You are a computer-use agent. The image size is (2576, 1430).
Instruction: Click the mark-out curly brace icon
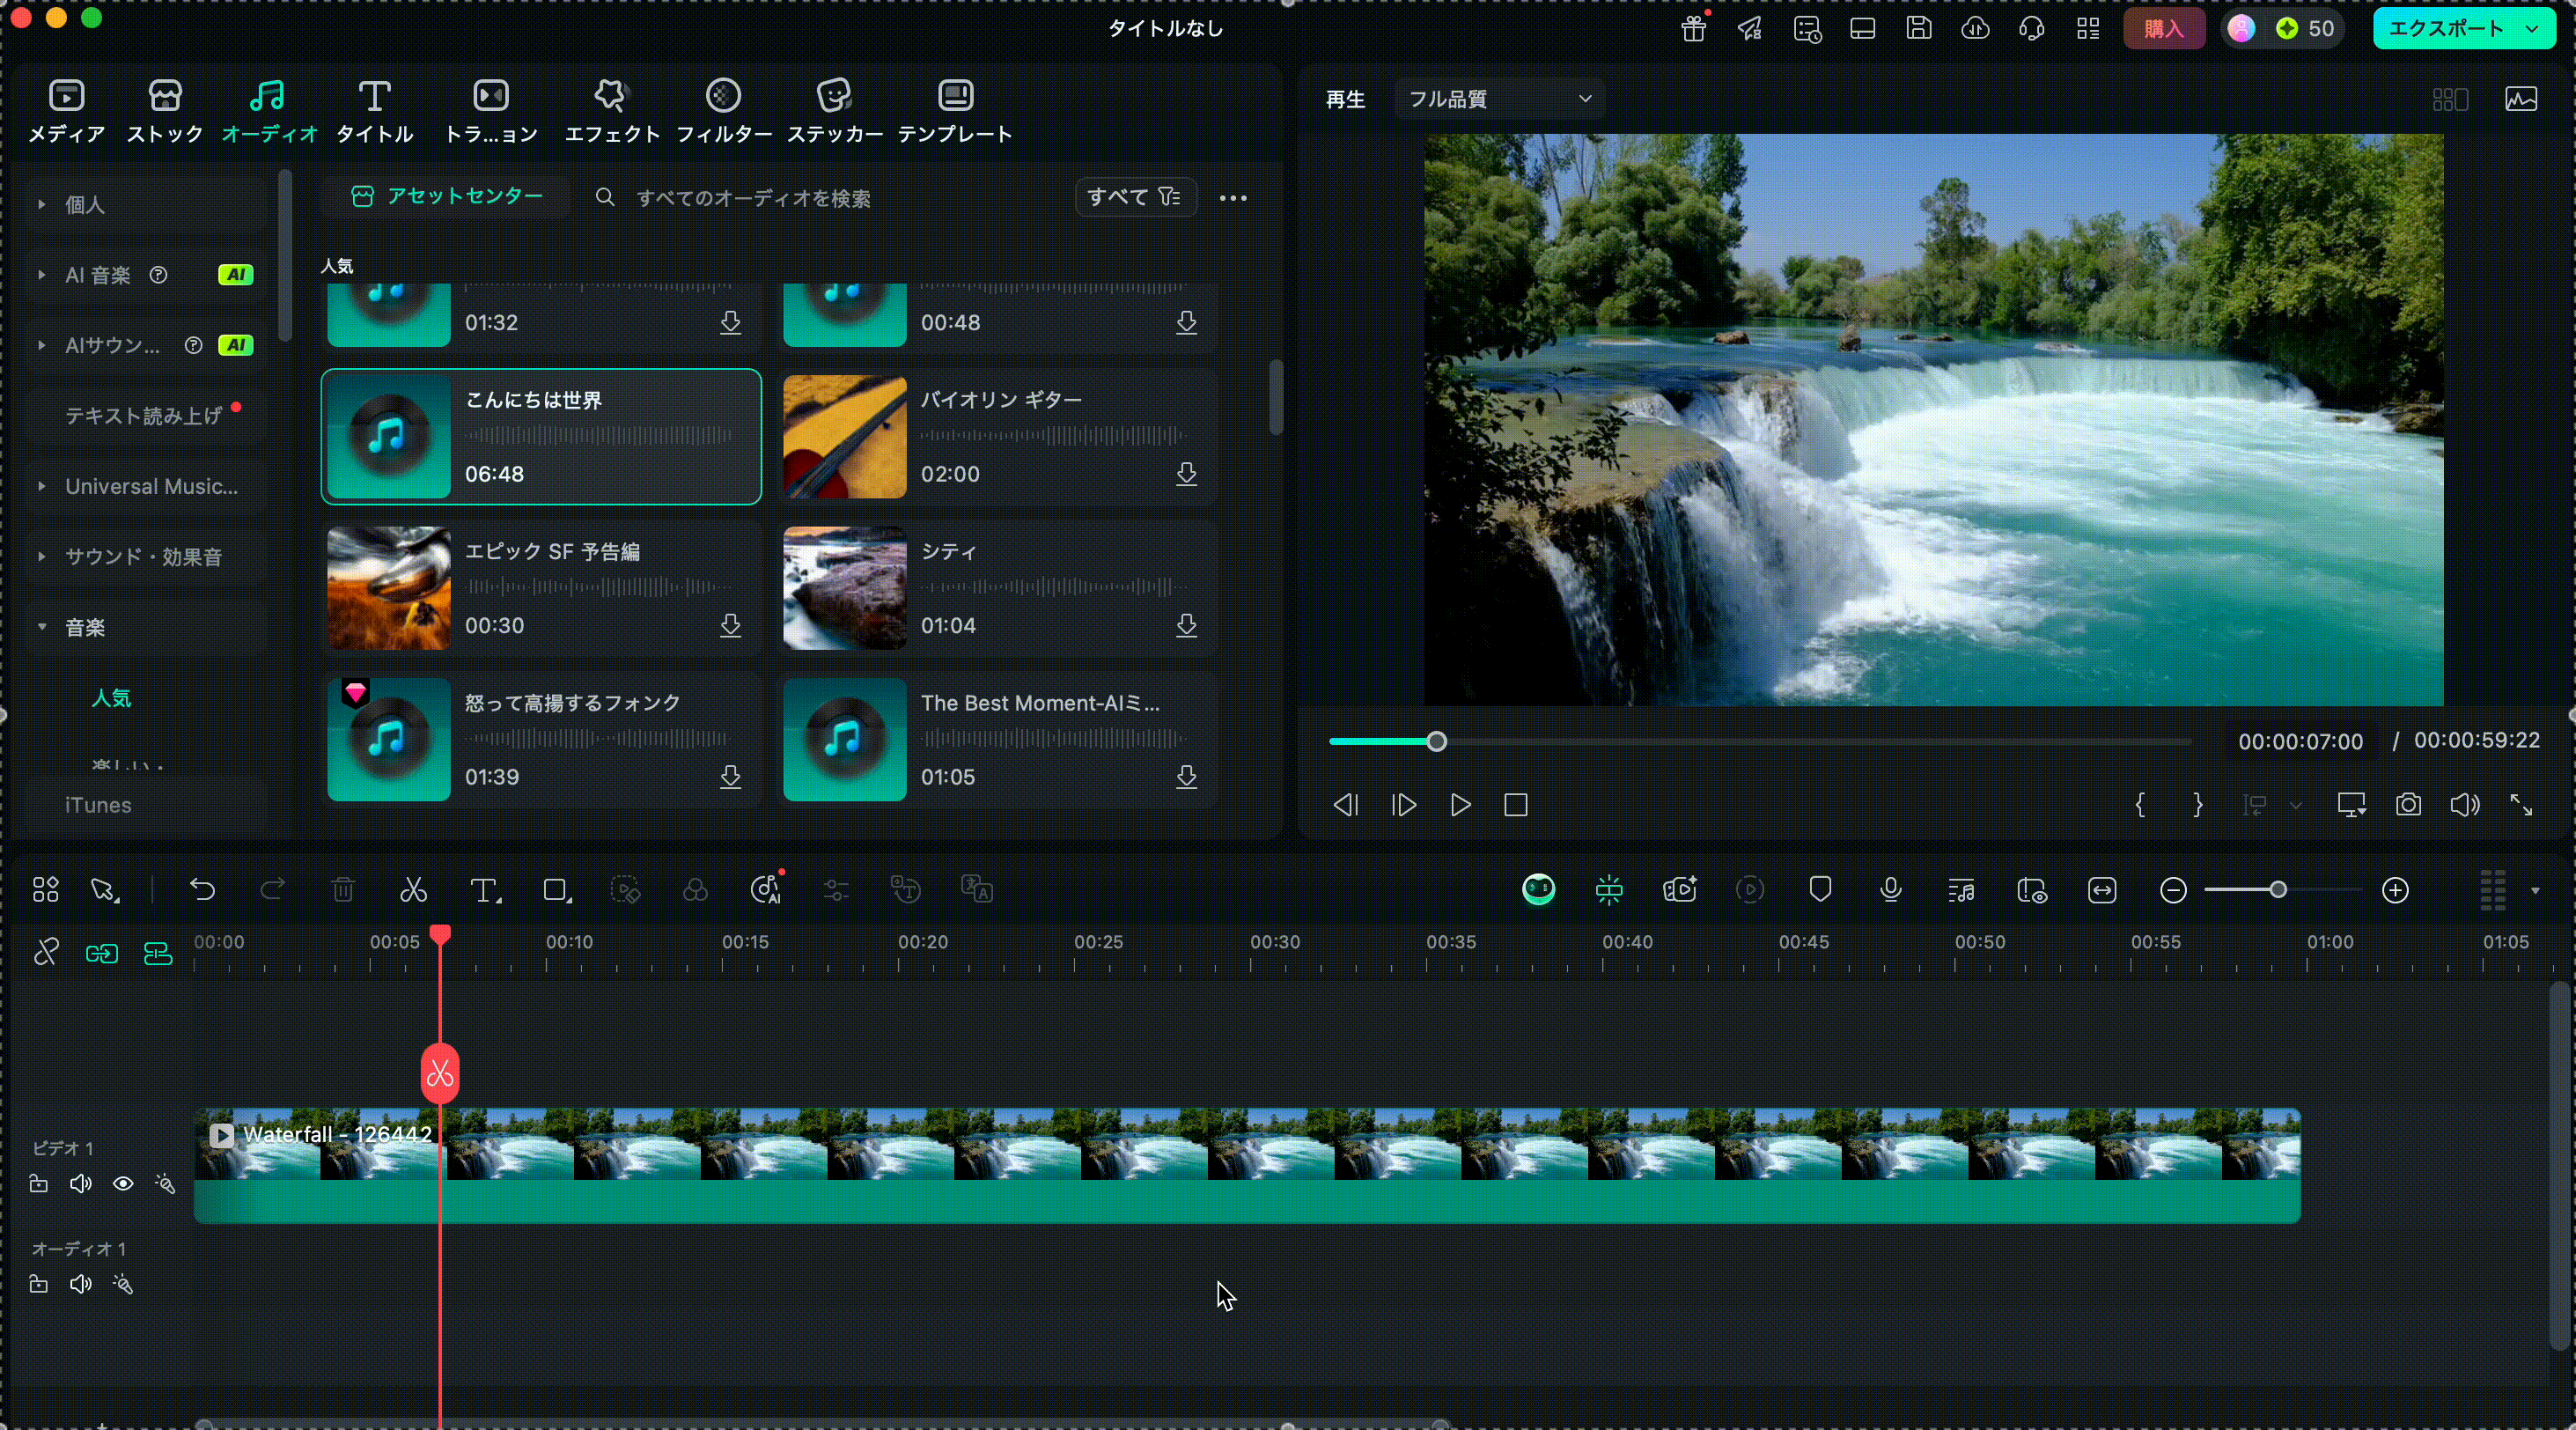pos(2197,805)
